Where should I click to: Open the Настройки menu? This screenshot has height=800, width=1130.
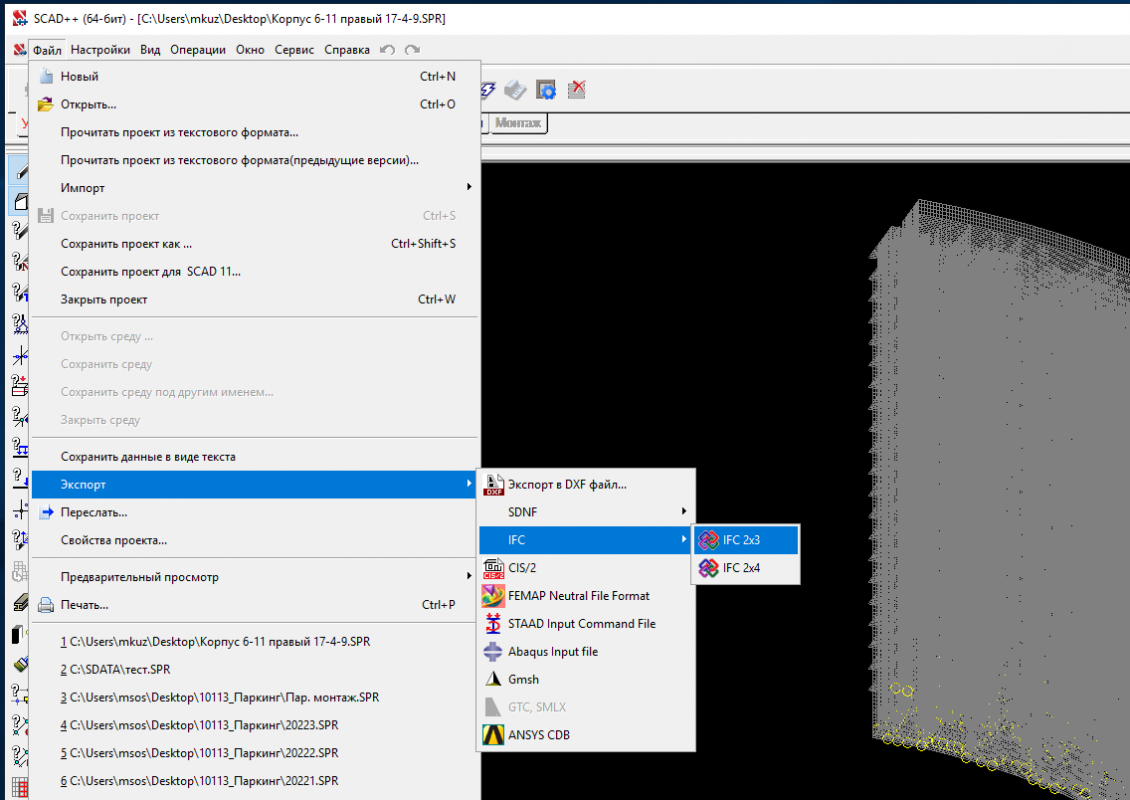[101, 49]
